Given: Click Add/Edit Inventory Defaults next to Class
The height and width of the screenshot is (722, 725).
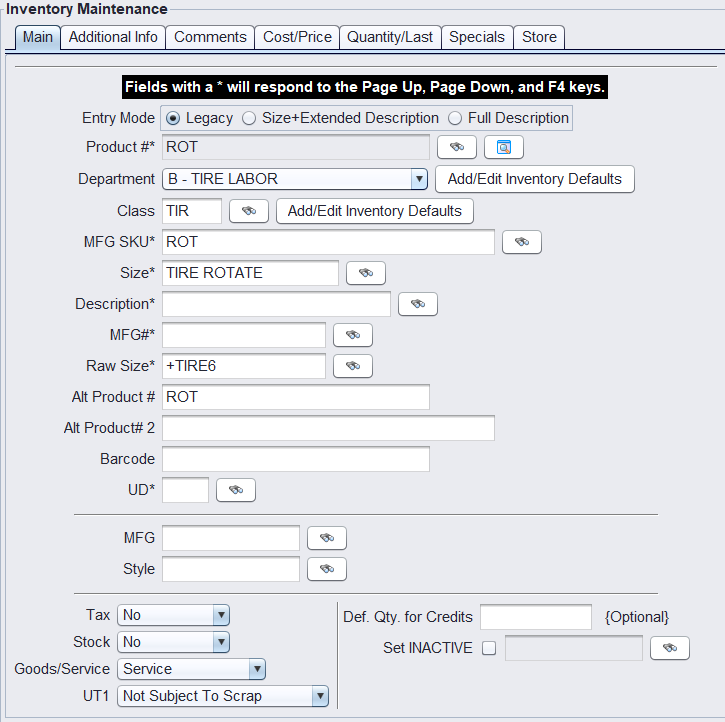Looking at the screenshot, I should [374, 211].
